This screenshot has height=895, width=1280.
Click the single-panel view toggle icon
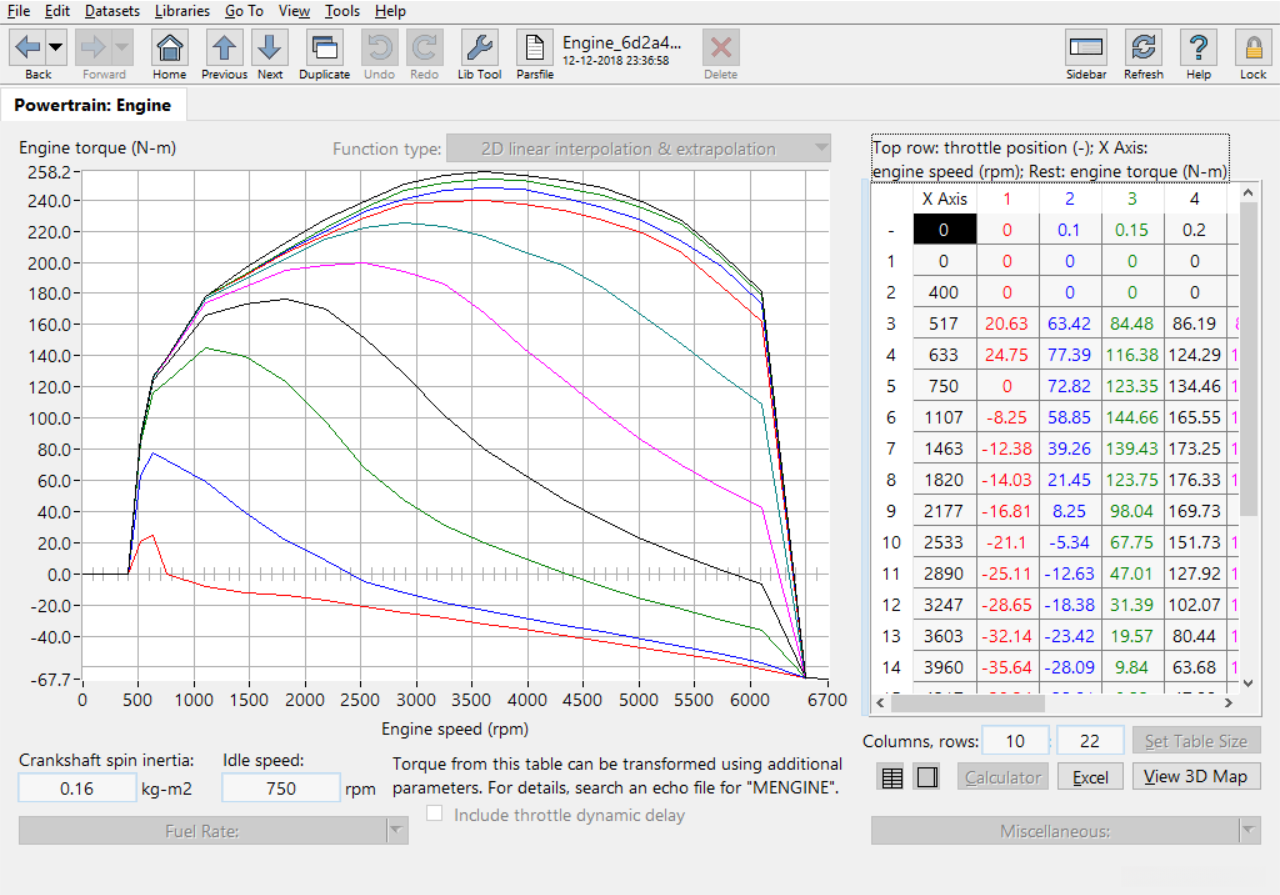927,777
